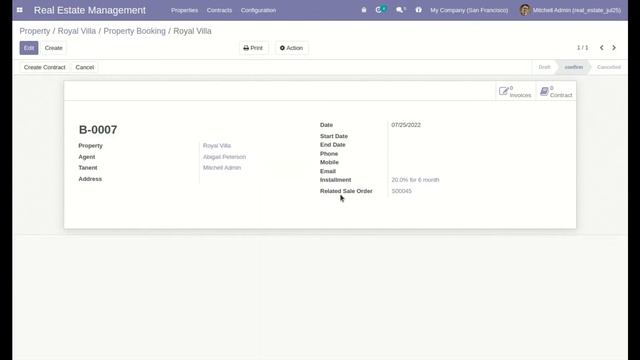
Task: Open My Company (San Francisco) switcher
Action: pyautogui.click(x=469, y=10)
